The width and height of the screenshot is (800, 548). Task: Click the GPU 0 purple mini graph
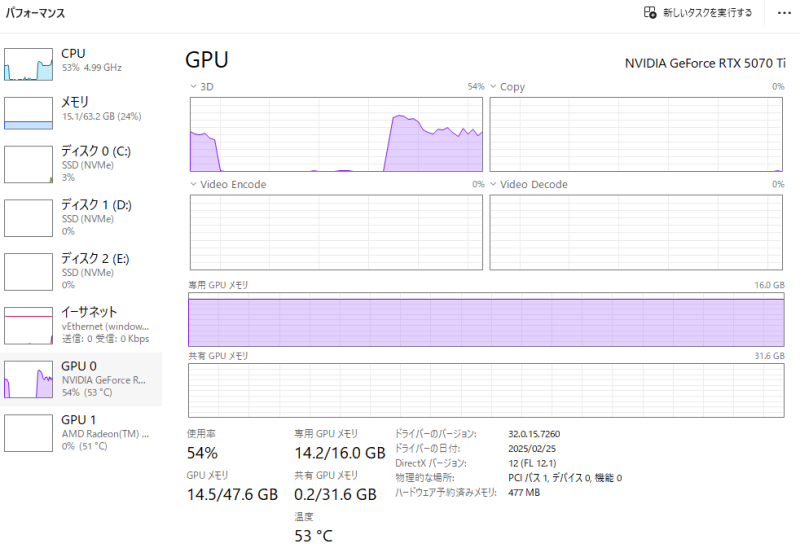pos(28,379)
